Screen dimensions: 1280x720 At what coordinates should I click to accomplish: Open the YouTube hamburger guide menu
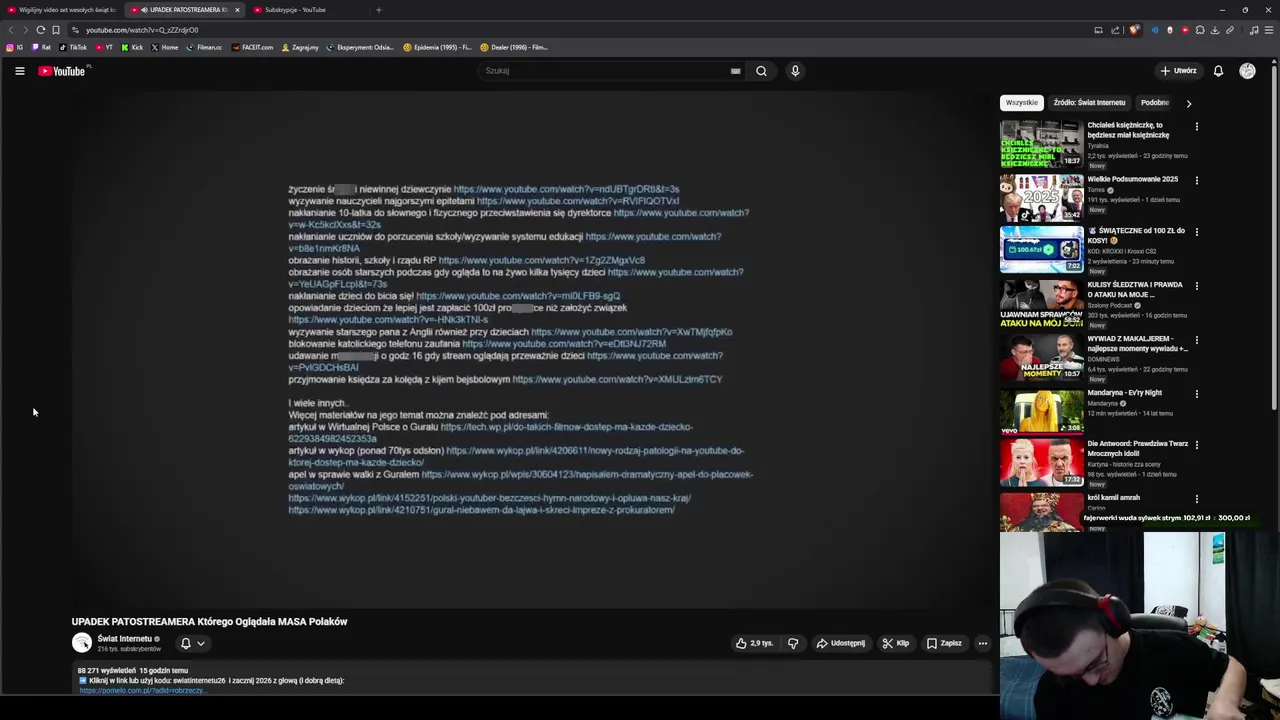click(19, 71)
